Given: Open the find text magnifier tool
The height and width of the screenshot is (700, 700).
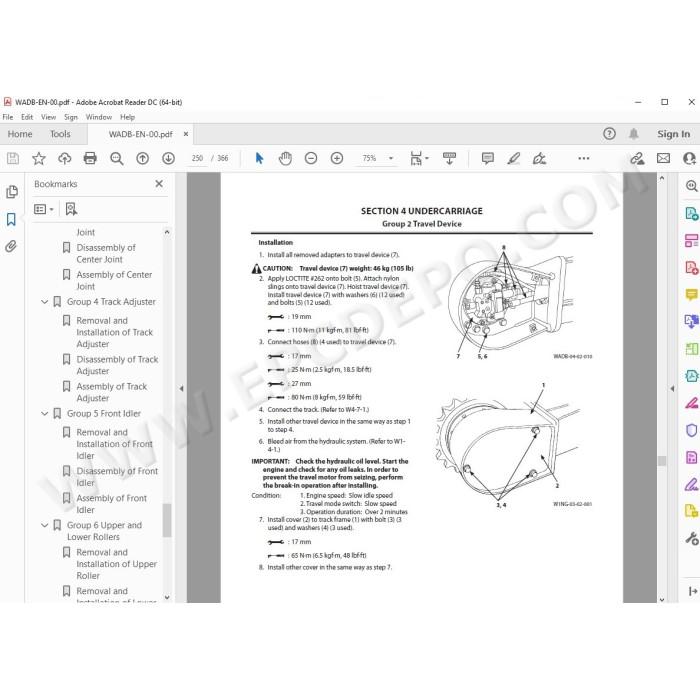Looking at the screenshot, I should [x=117, y=158].
